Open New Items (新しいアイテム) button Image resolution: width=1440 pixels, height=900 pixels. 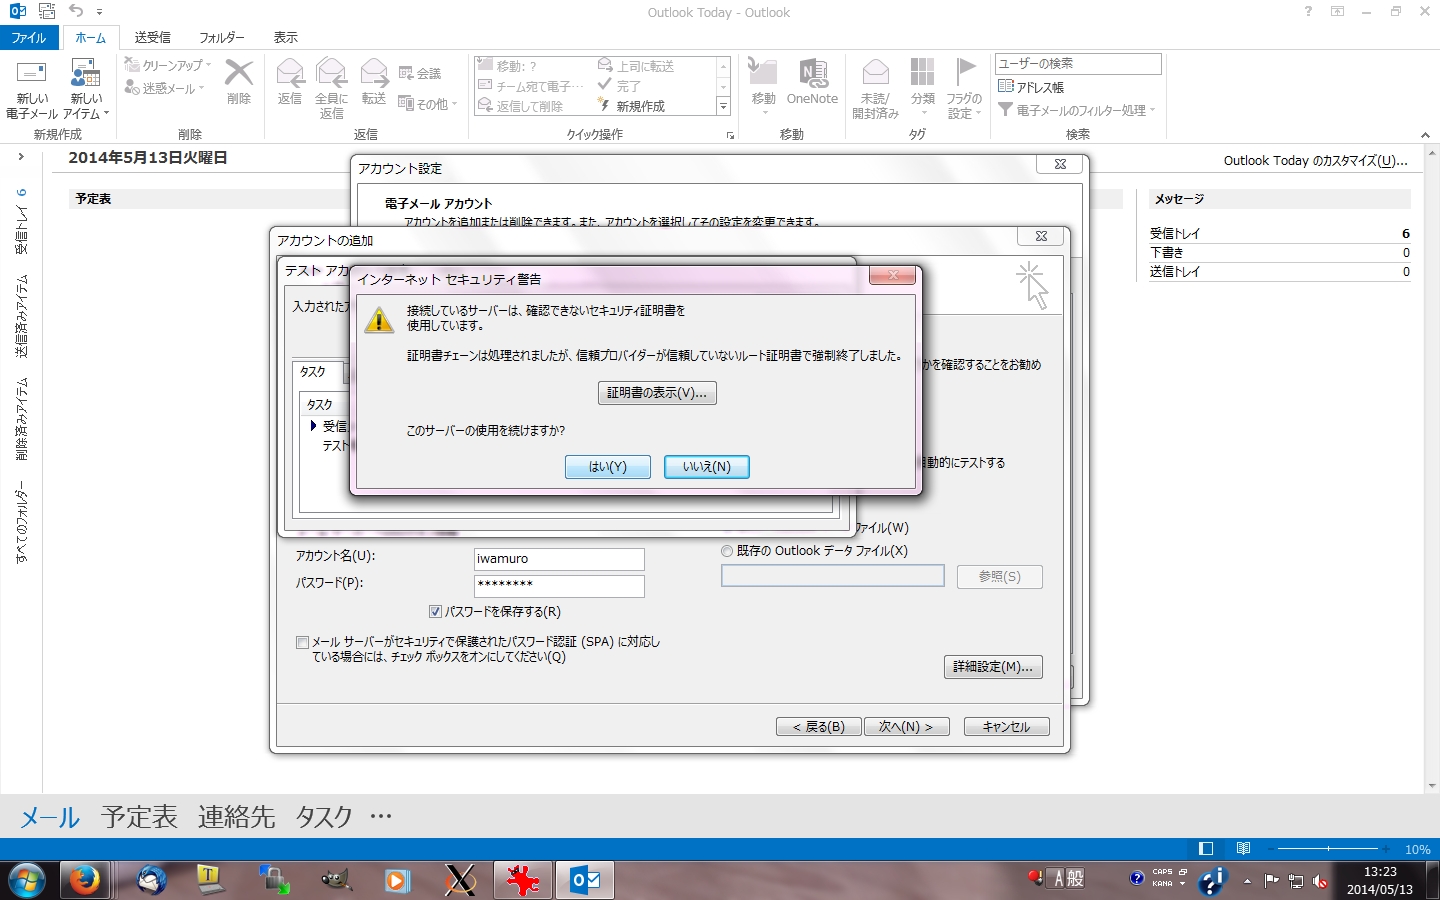tap(86, 90)
